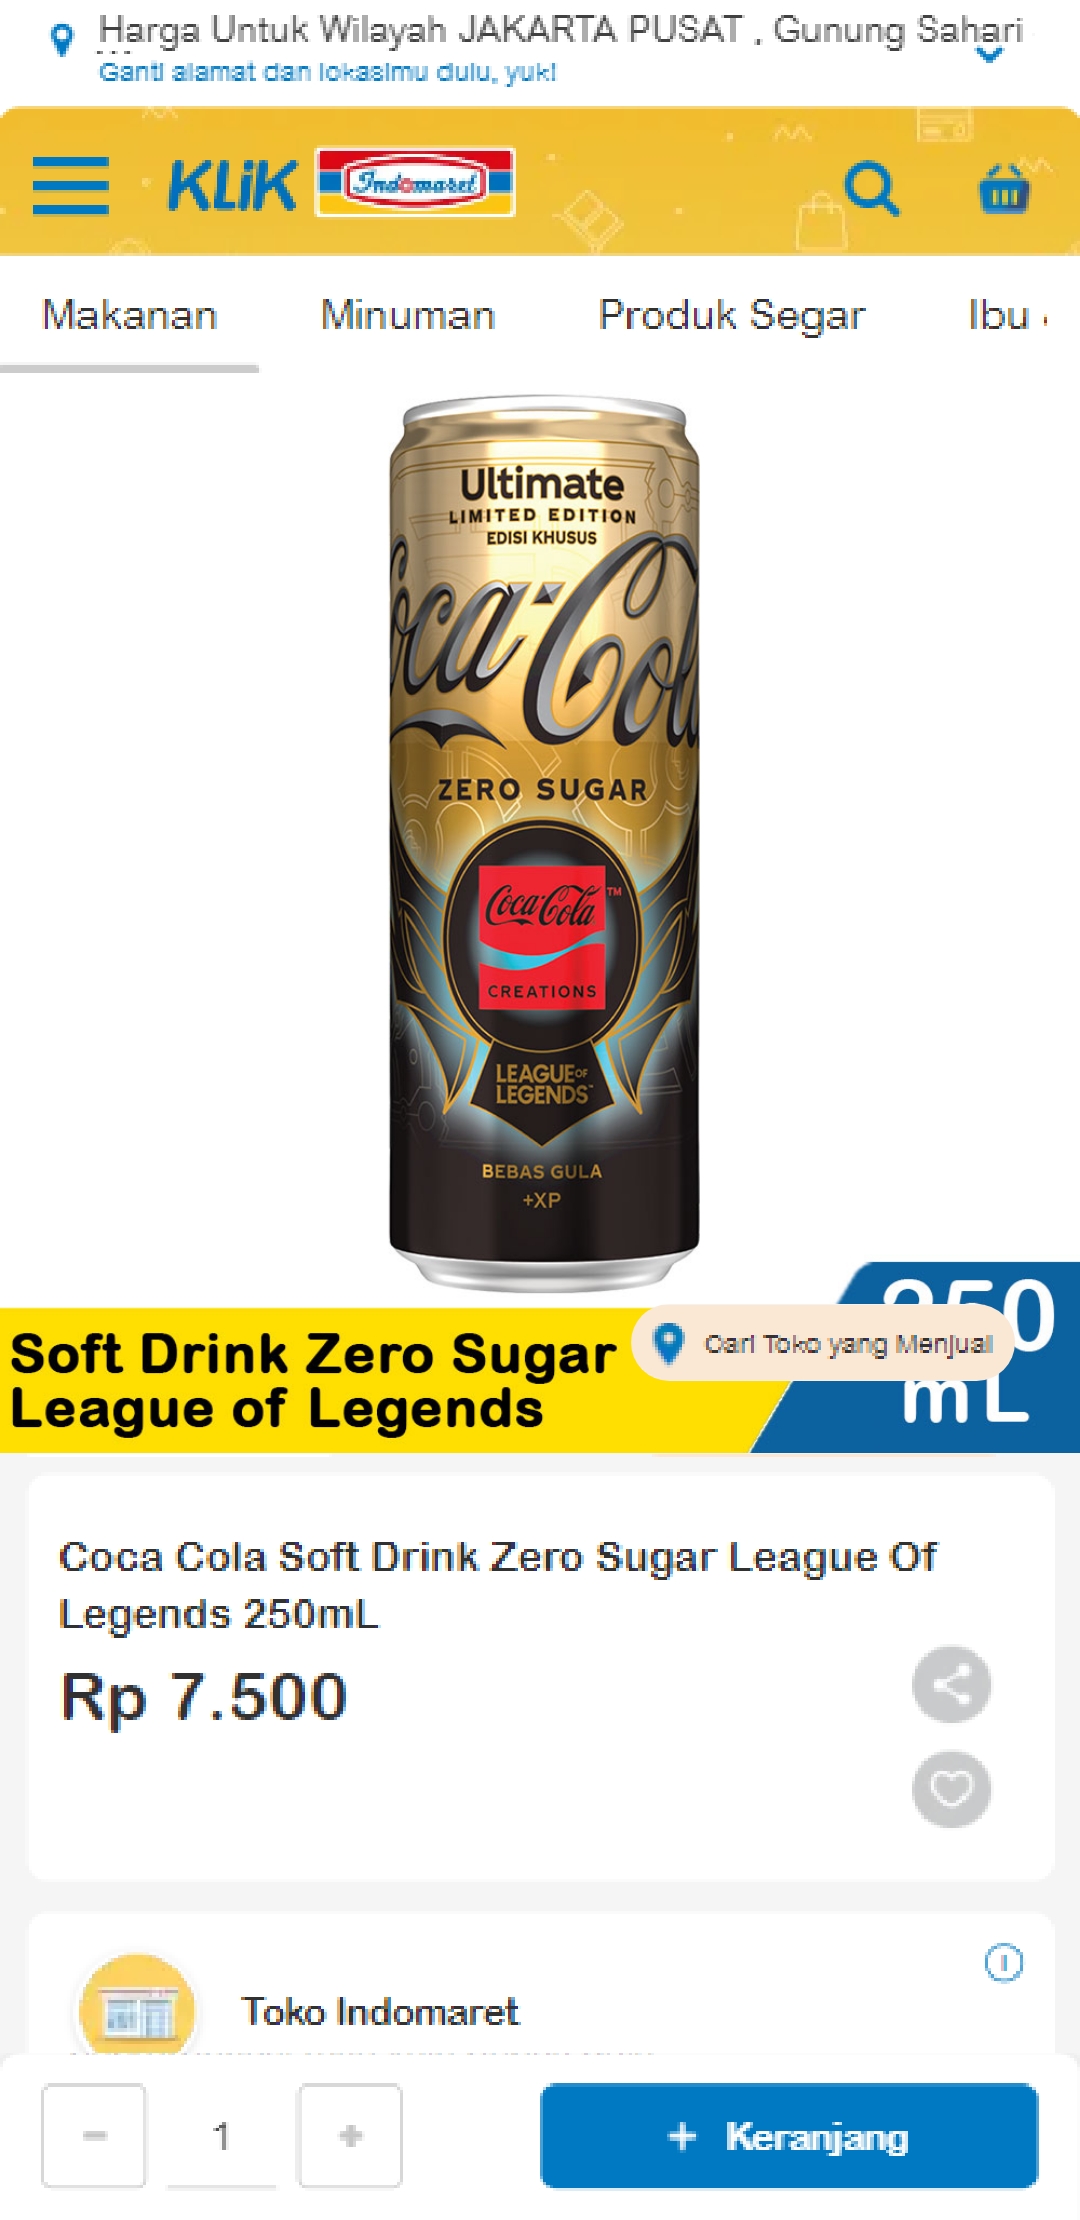Add product to wishlist with heart icon
This screenshot has width=1080, height=2220.
pos(951,1789)
